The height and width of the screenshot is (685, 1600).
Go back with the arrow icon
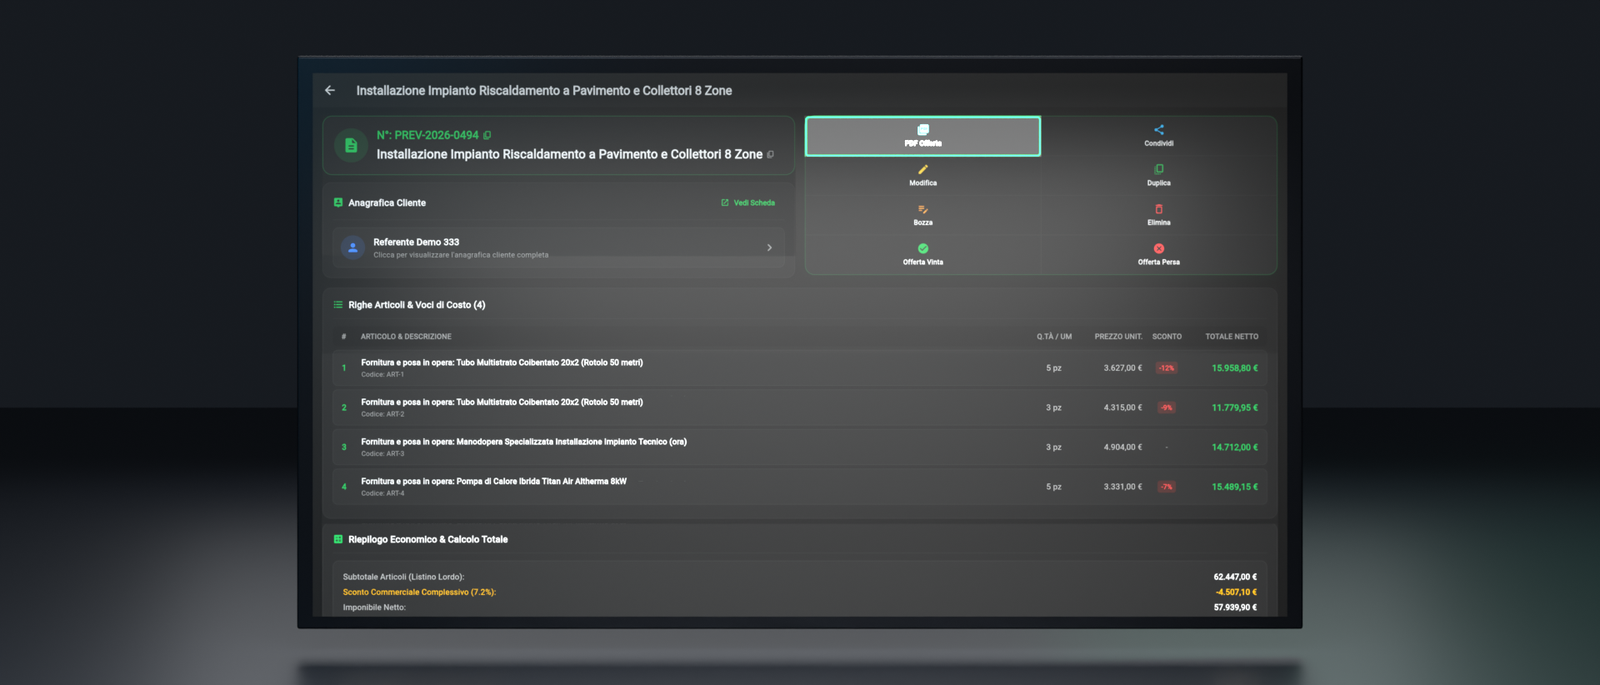tap(330, 90)
